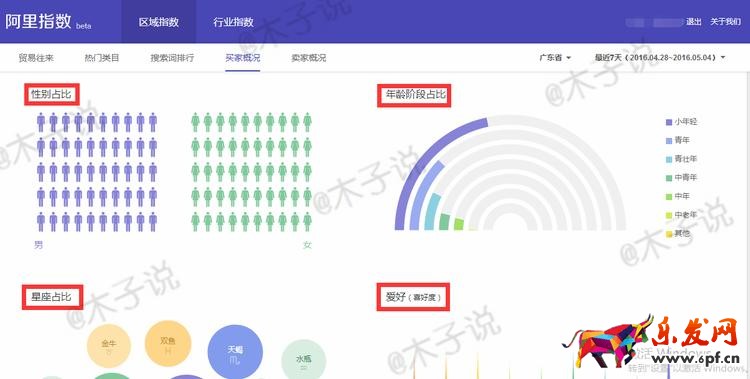Image resolution: width=750 pixels, height=379 pixels.
Task: Open the 关于我们 link
Action: (725, 22)
